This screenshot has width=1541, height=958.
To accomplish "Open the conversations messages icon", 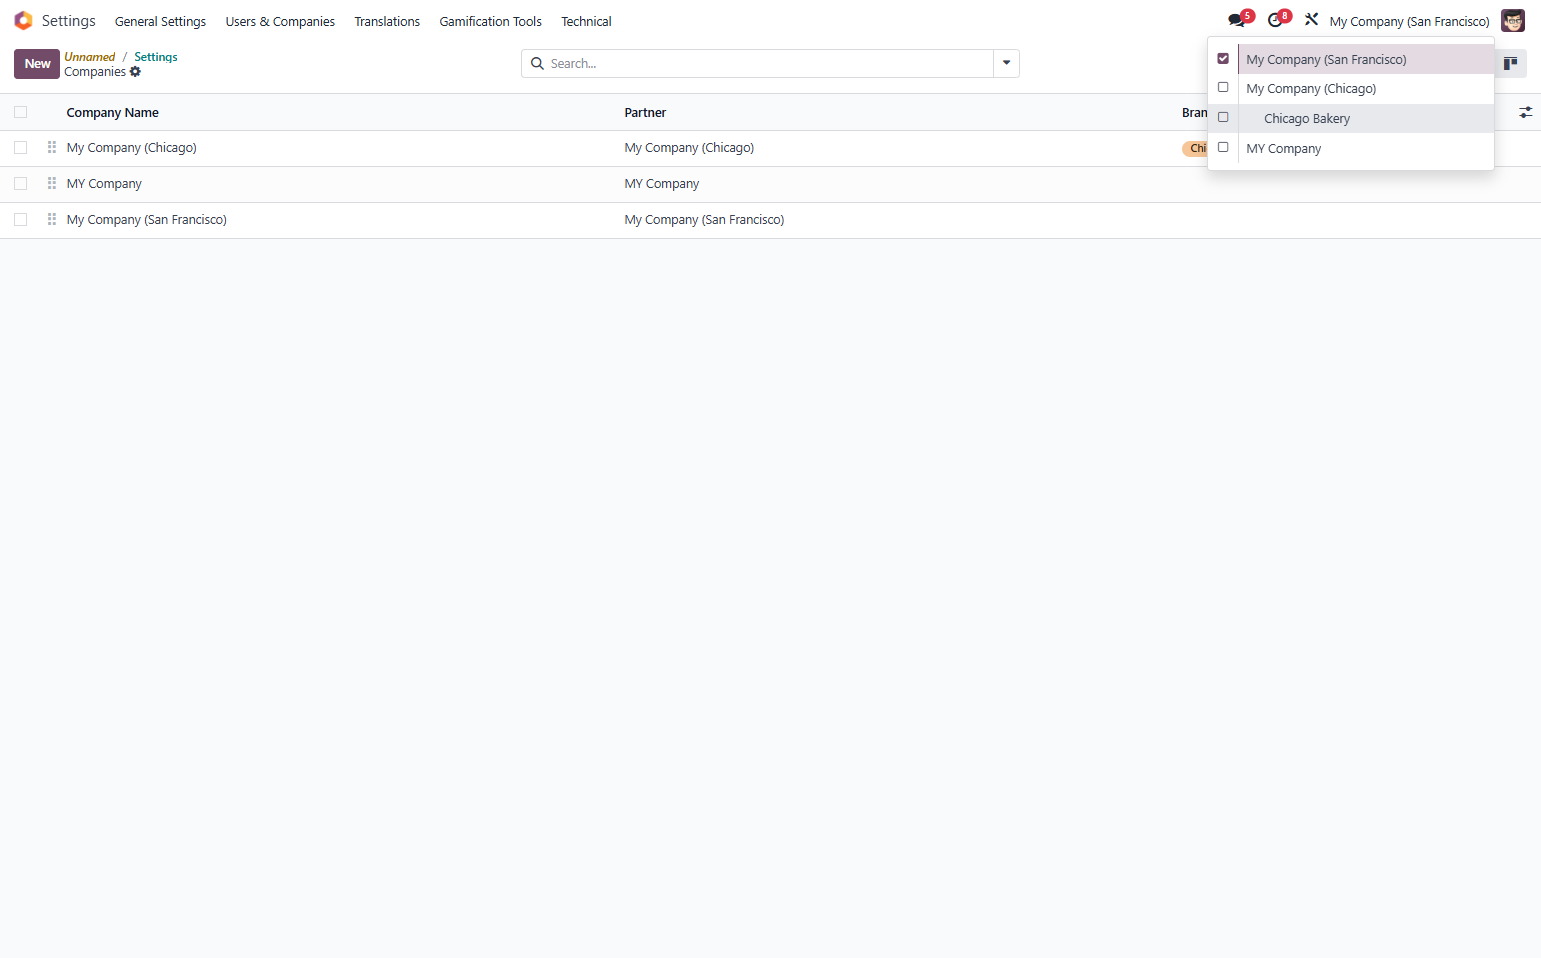I will tap(1238, 20).
